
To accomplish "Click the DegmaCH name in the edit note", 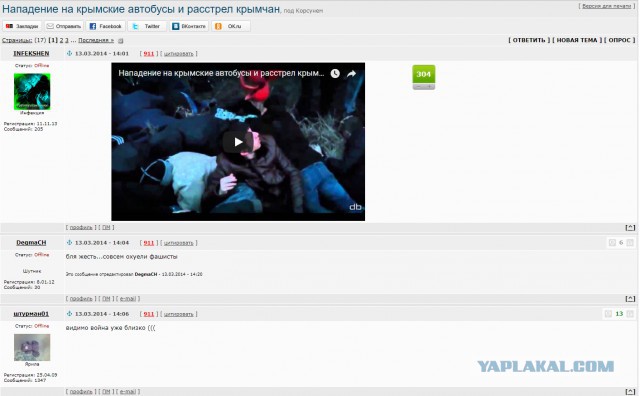I will [146, 274].
